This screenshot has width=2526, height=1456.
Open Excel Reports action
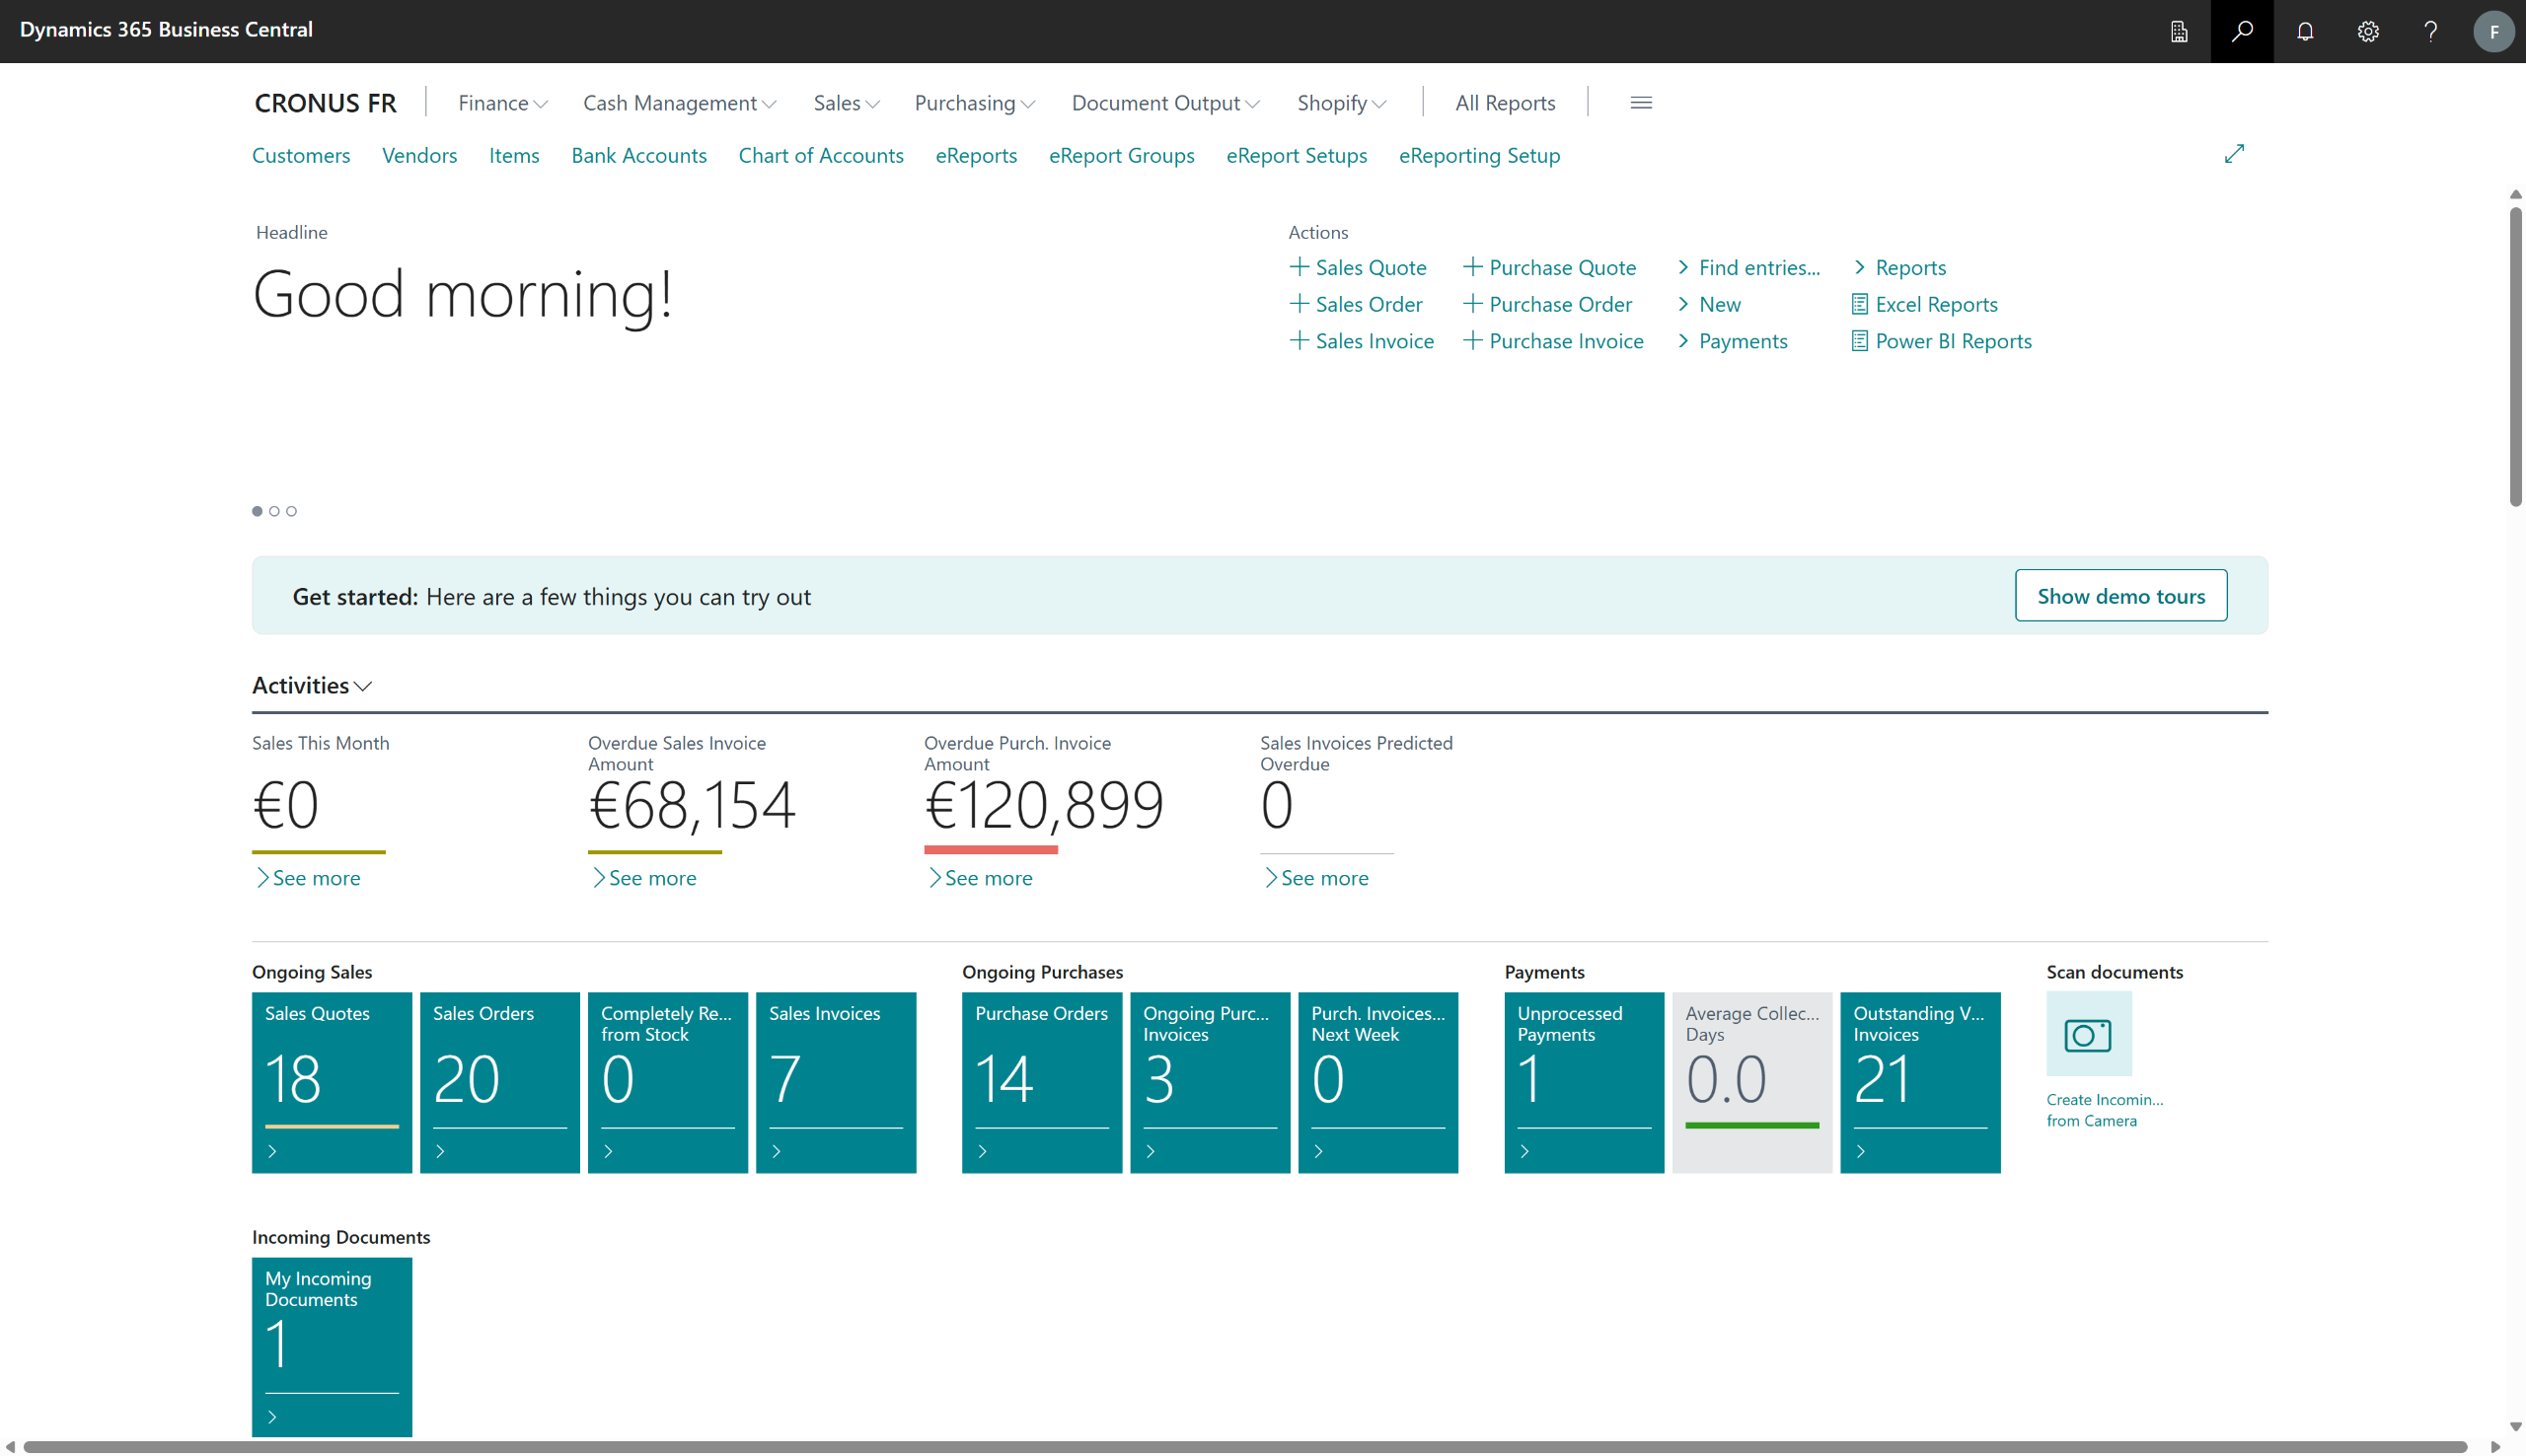click(1924, 304)
